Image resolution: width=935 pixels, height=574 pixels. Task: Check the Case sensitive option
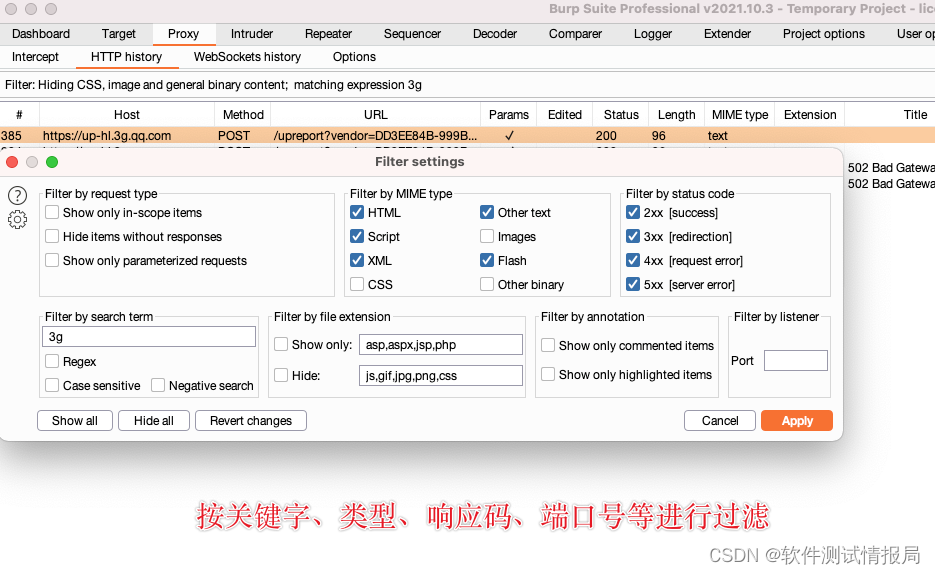(x=52, y=386)
